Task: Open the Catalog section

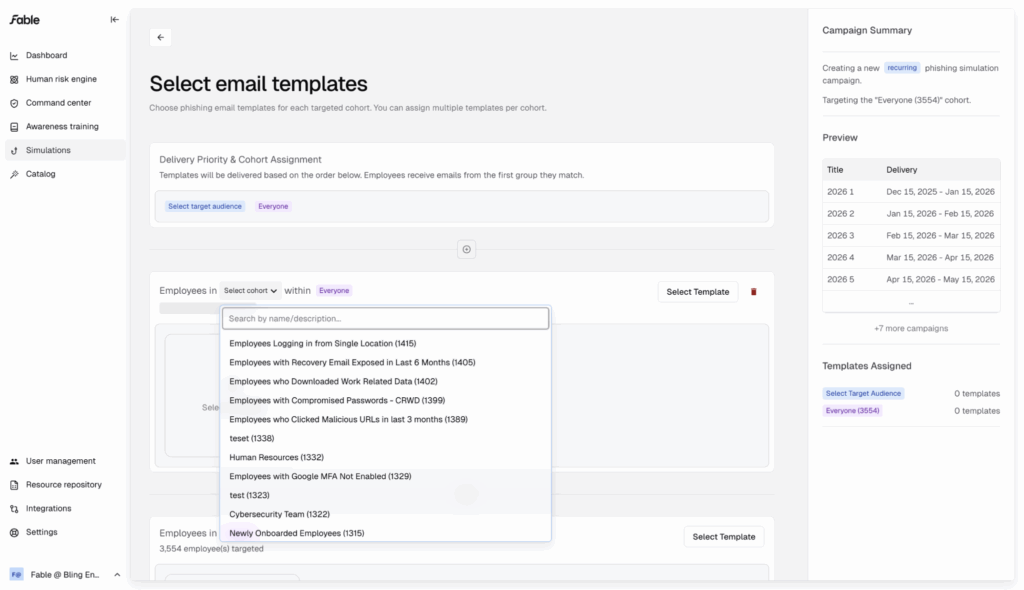Action: tap(40, 174)
